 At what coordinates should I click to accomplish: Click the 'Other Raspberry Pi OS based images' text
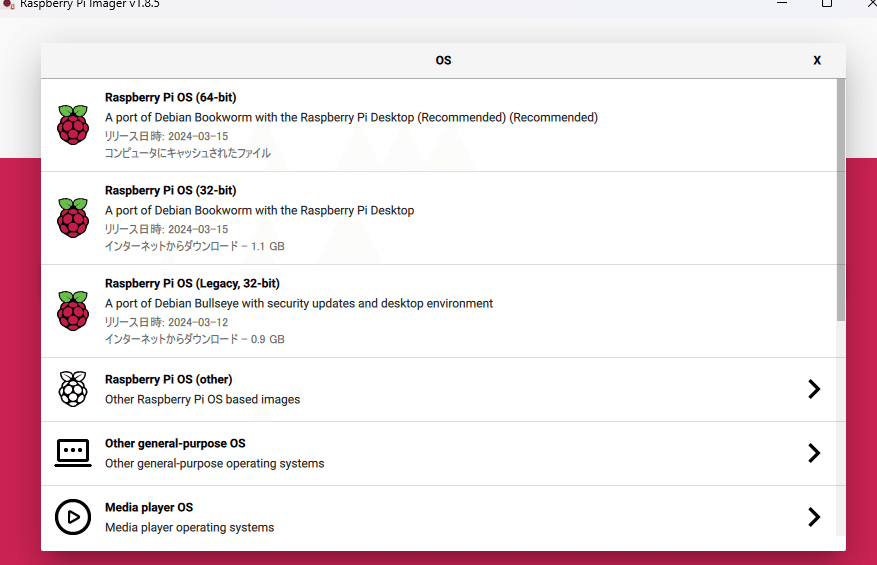pyautogui.click(x=202, y=399)
